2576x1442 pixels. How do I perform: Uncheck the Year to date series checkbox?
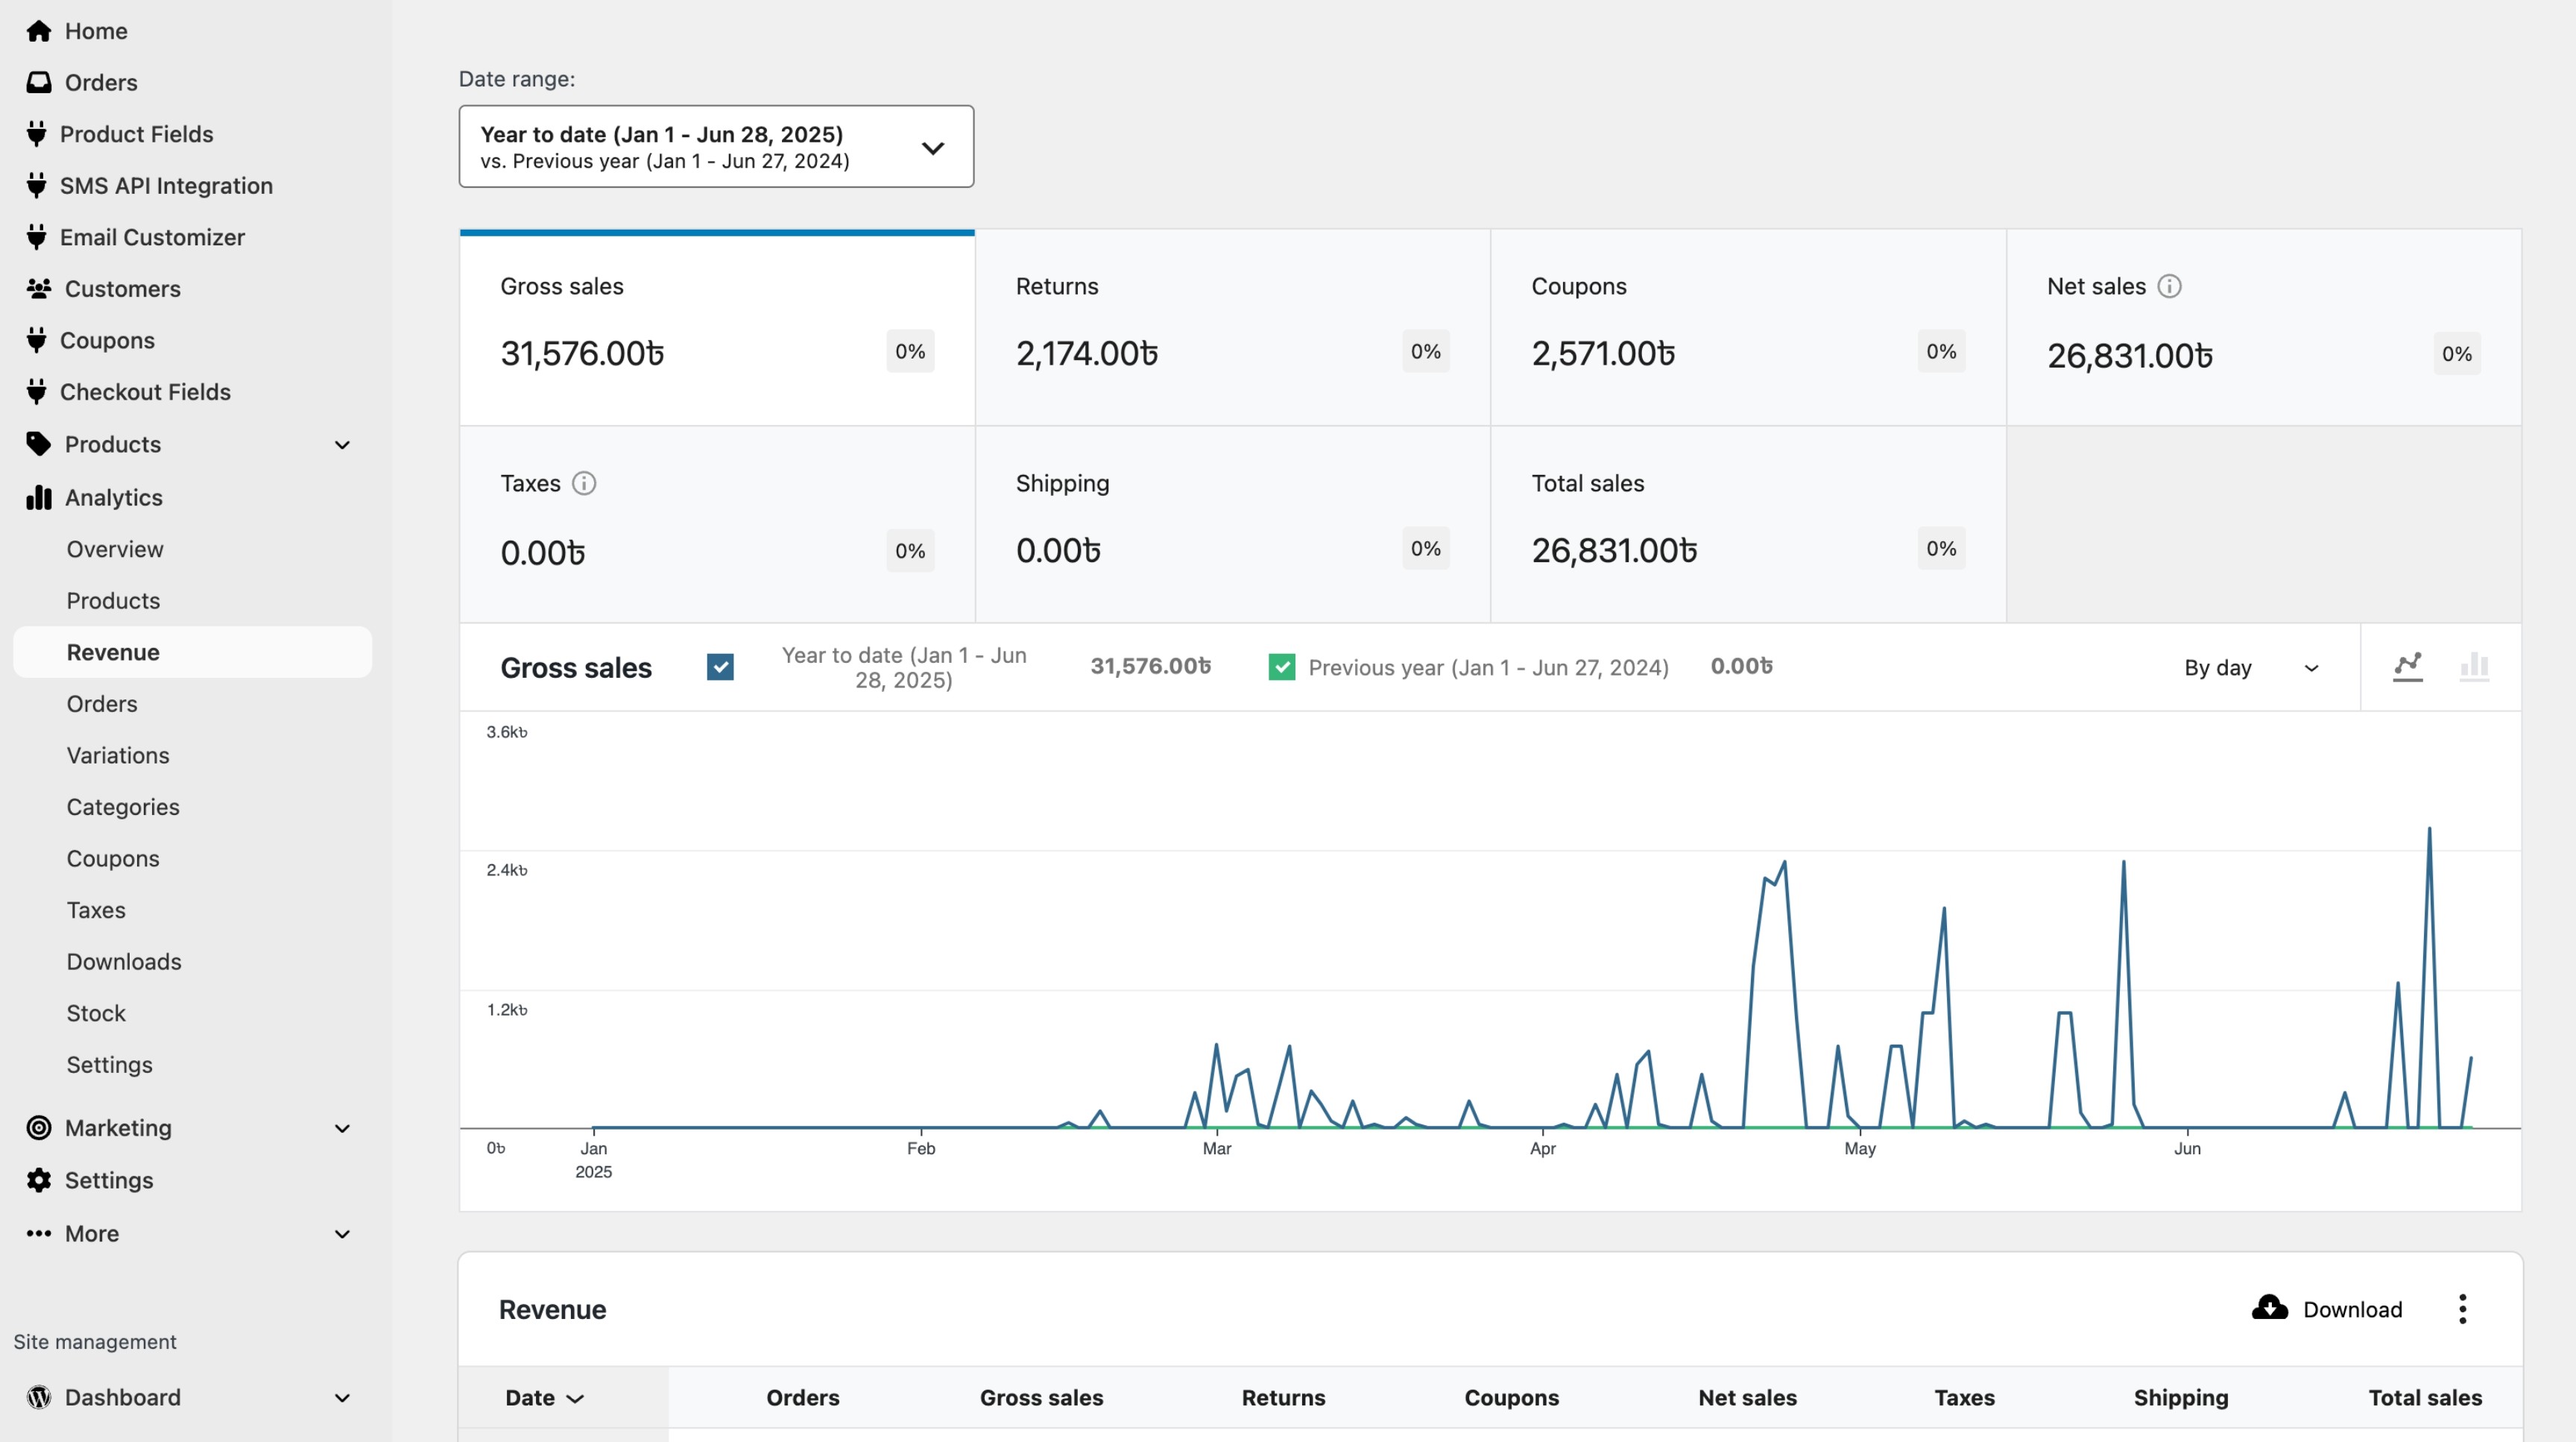coord(720,667)
